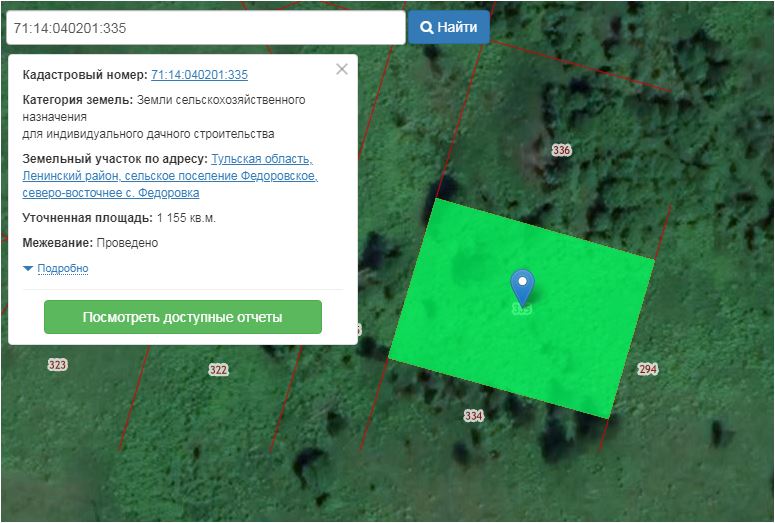This screenshot has height=523, width=775.
Task: Click the Уточненная площадь 1 155 кв.м. text
Action: [x=118, y=217]
